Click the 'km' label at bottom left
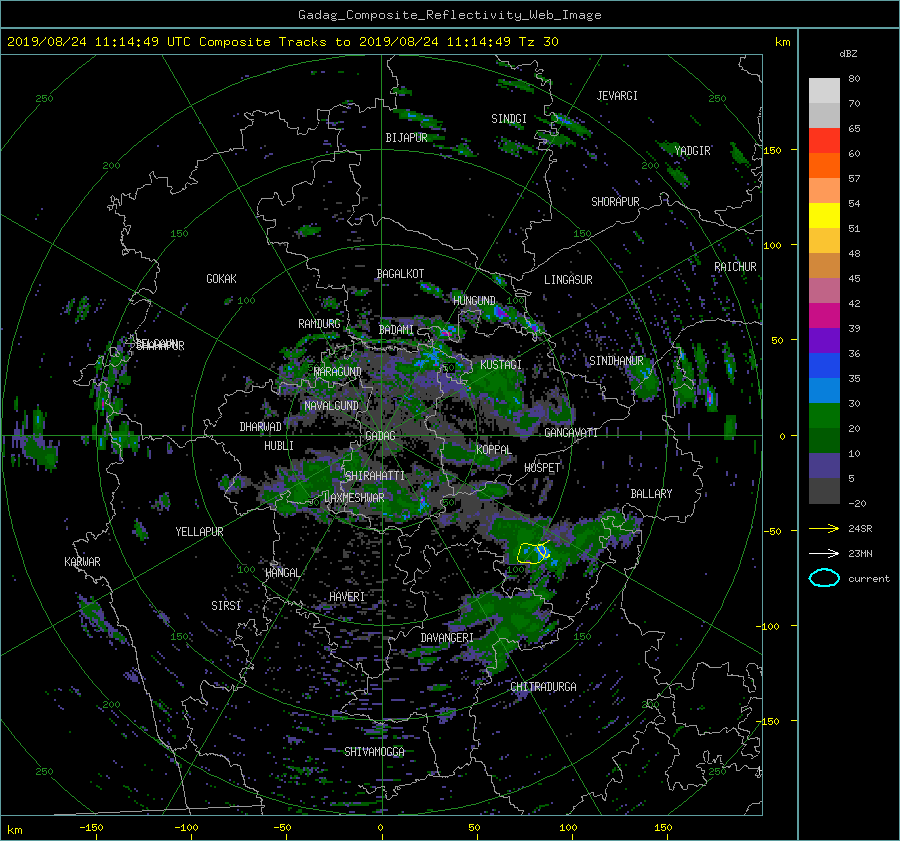Viewport: 900px width, 841px height. point(14,830)
